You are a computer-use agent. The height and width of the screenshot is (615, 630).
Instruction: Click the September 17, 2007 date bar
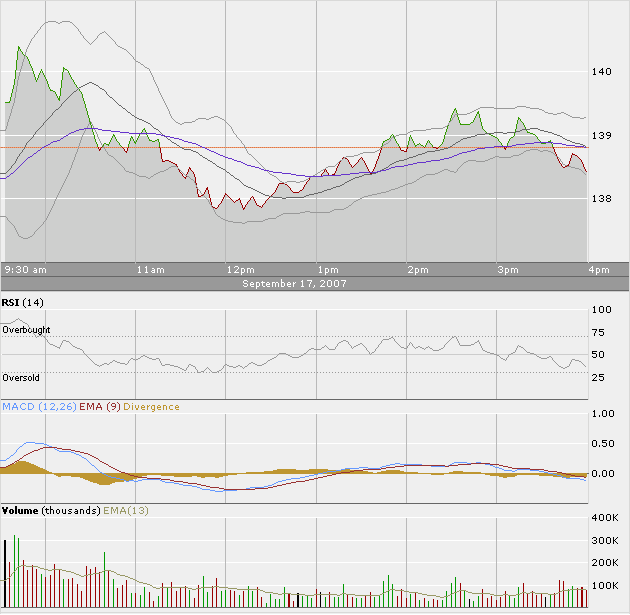coord(293,284)
